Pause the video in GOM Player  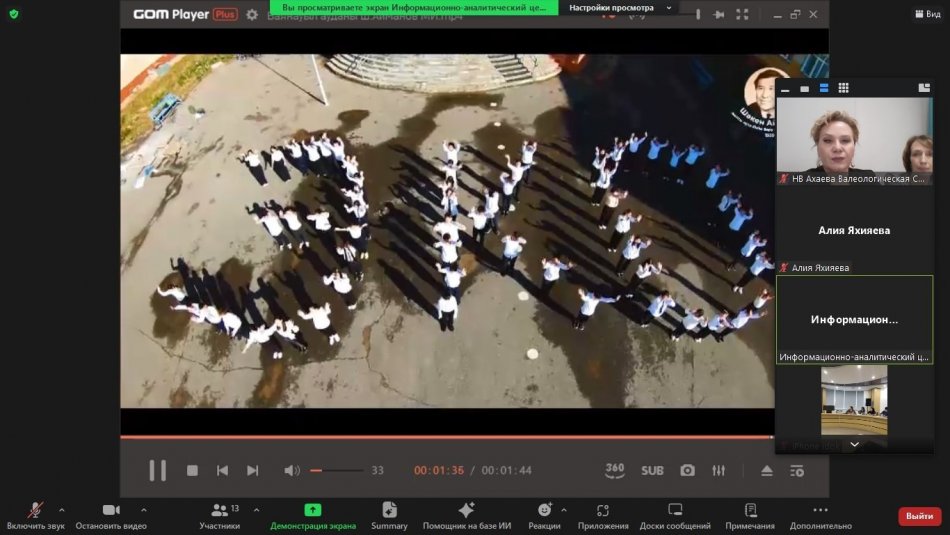(x=158, y=470)
